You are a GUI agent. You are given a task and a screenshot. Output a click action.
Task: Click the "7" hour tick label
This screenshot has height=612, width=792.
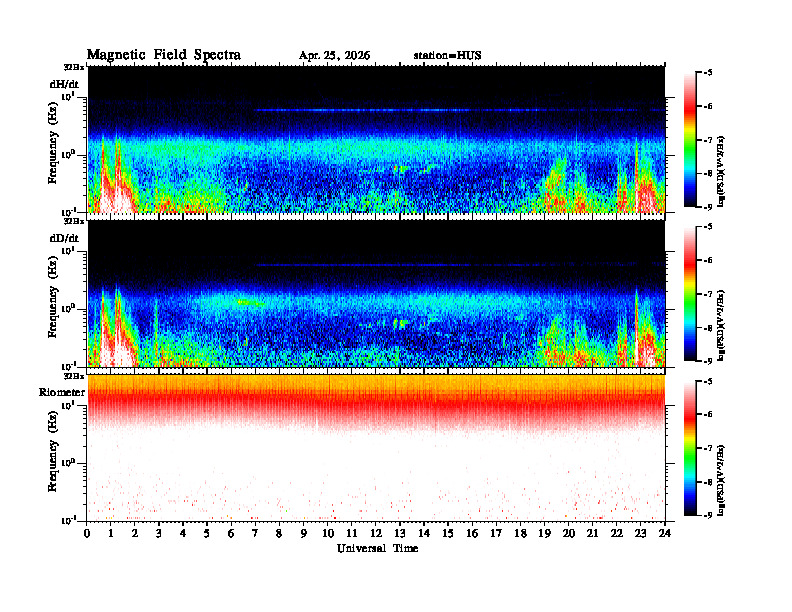(x=255, y=533)
